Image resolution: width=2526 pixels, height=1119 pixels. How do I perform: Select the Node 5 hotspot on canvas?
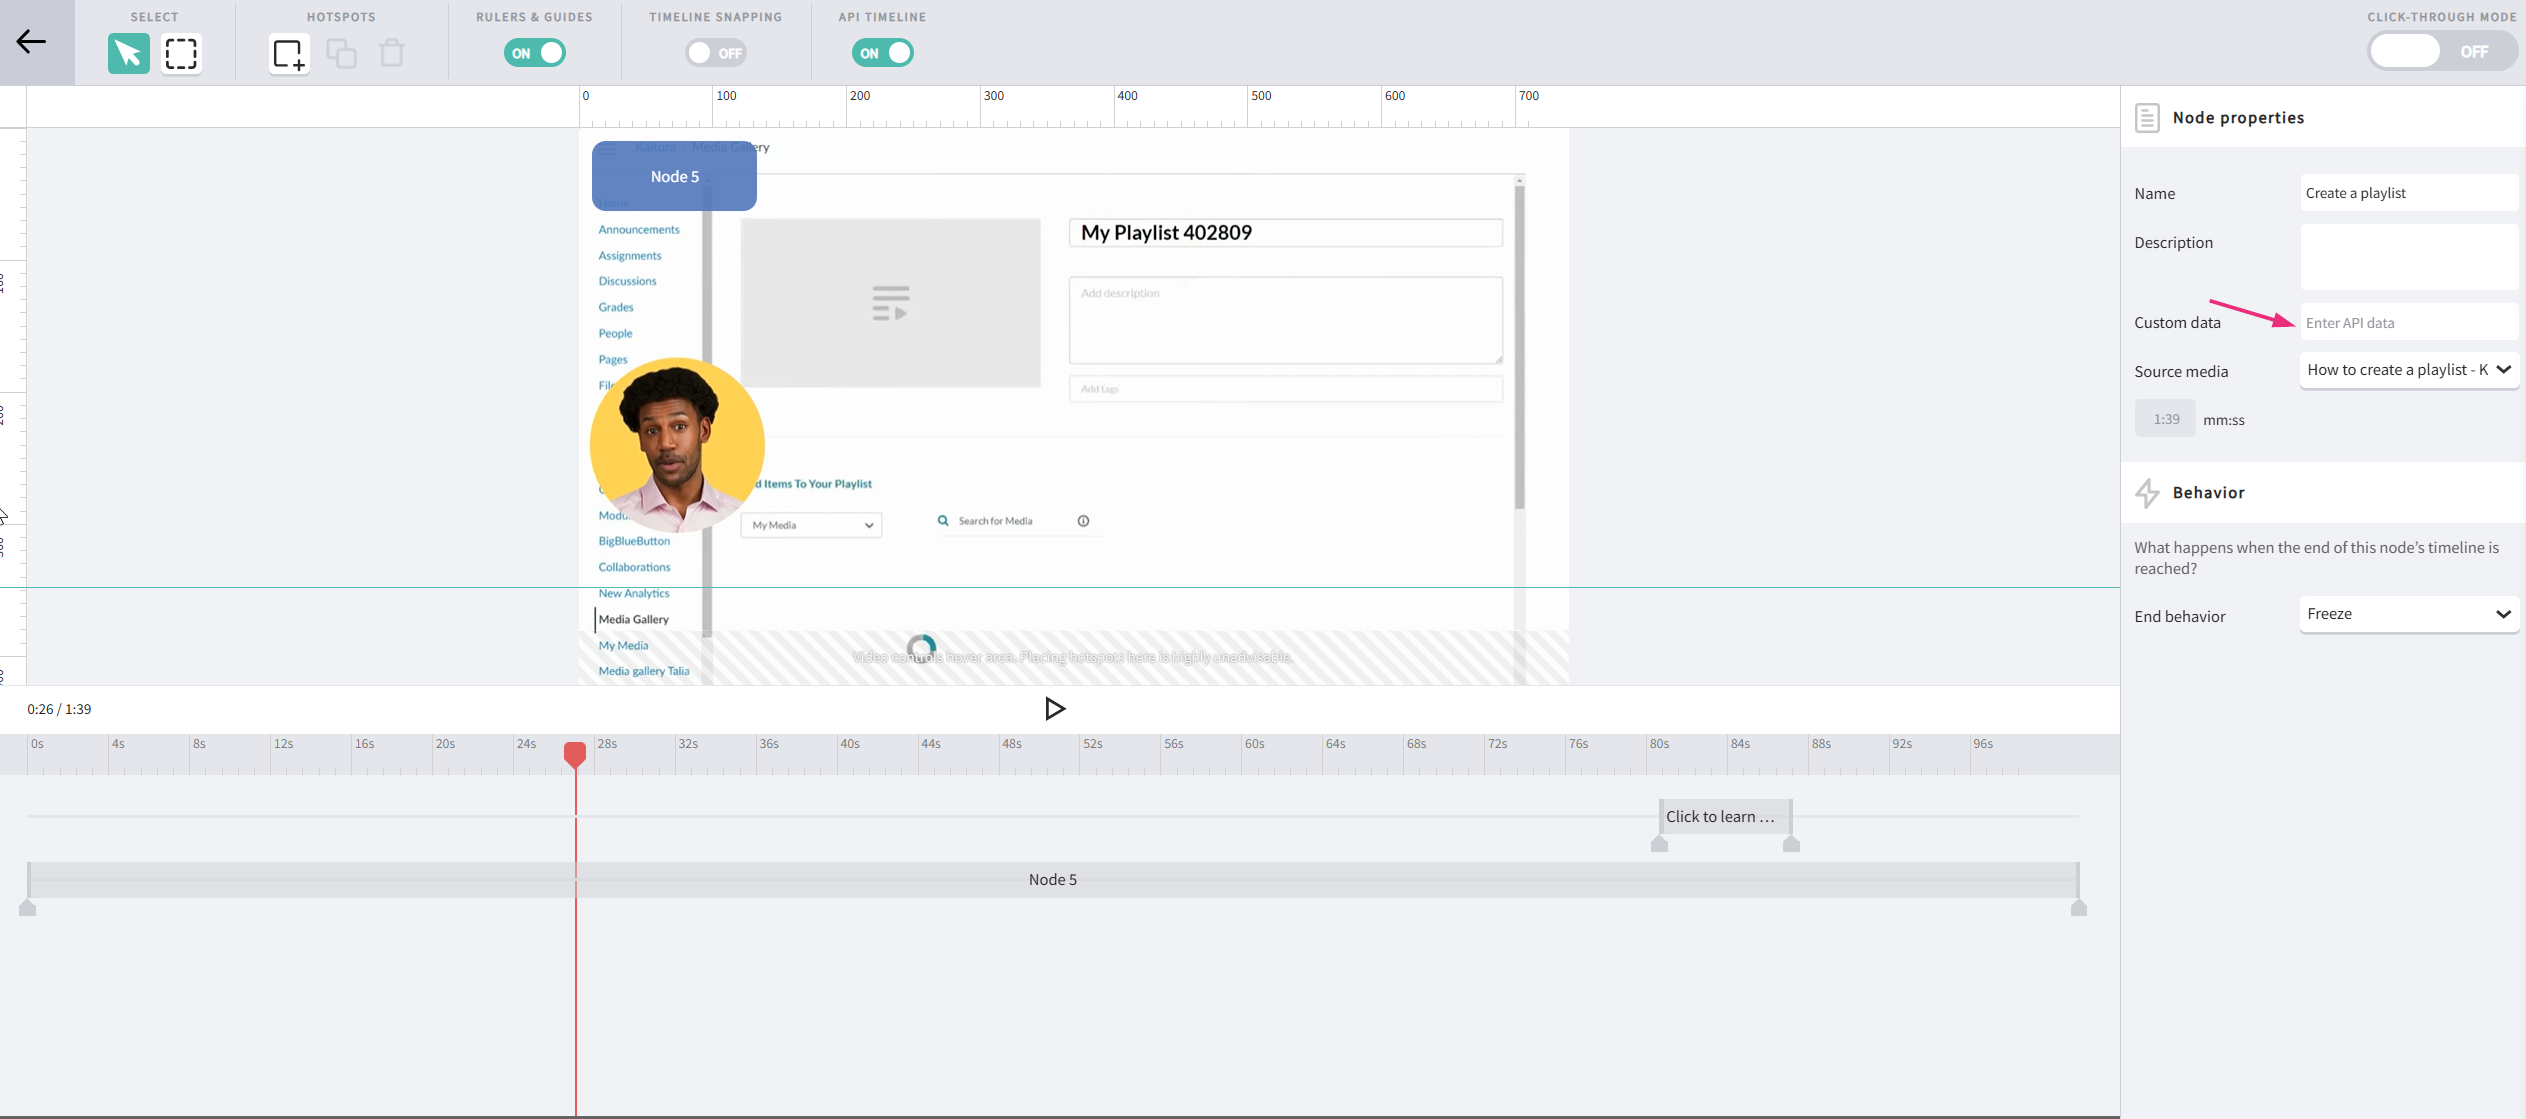click(x=674, y=176)
